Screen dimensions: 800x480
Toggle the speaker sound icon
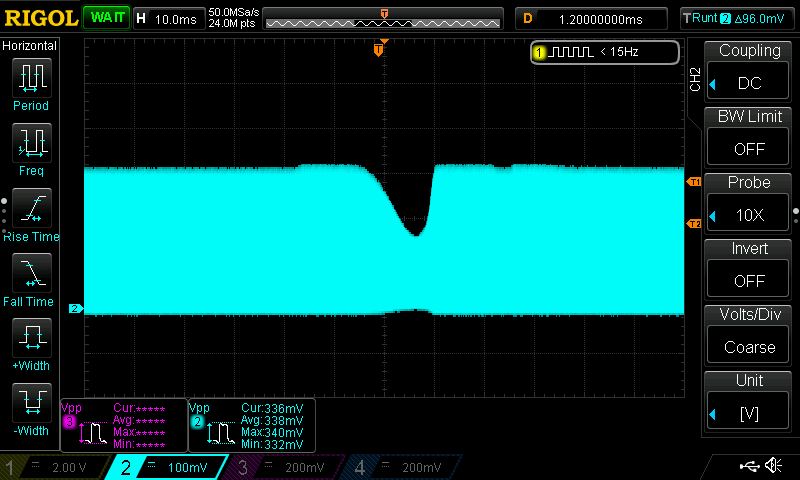point(773,466)
